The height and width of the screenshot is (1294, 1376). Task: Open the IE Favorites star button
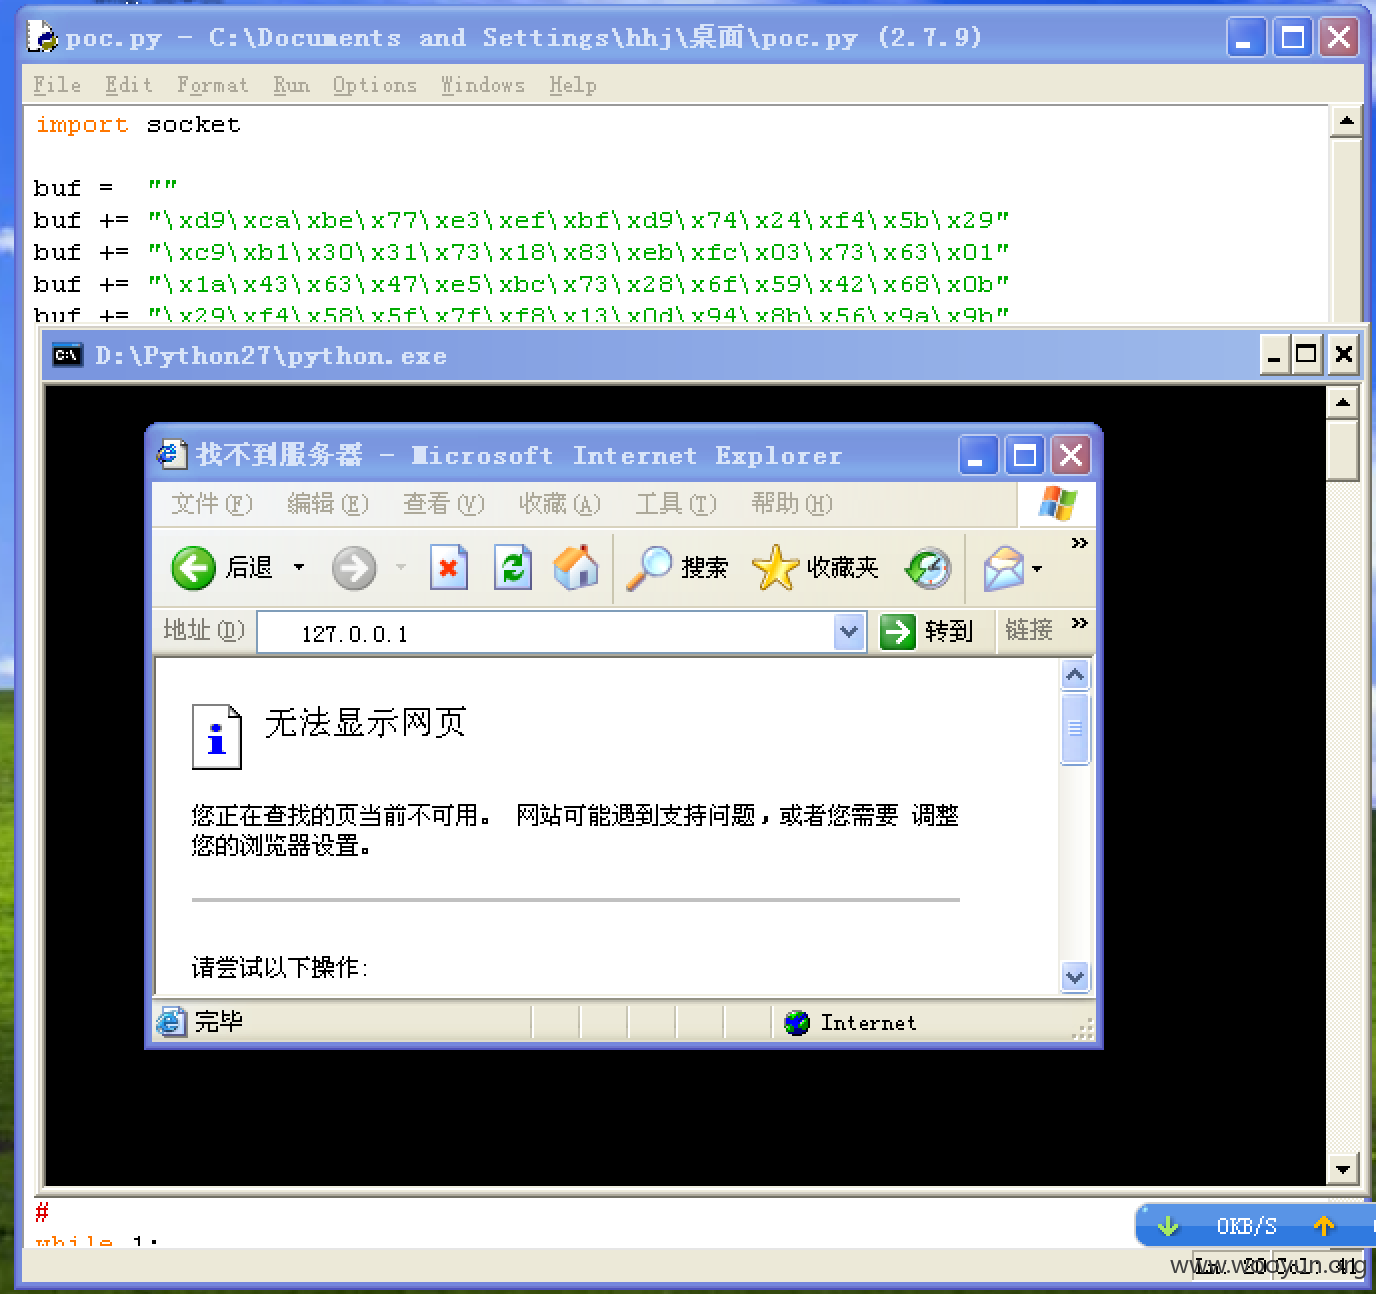pos(814,568)
